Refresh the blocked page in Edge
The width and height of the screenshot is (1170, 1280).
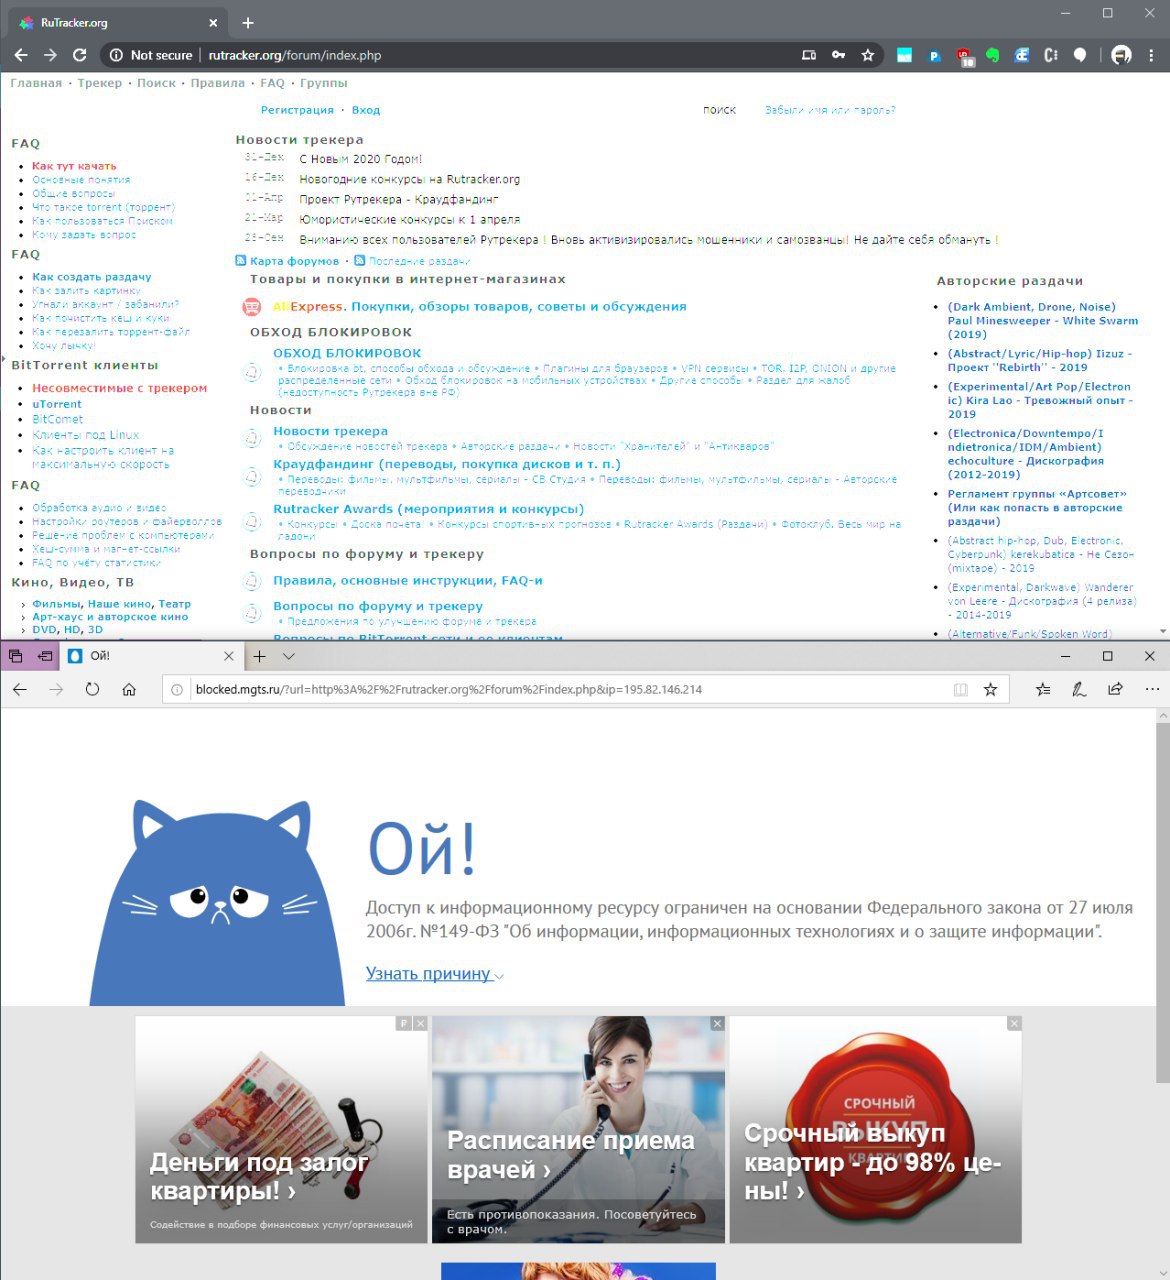(92, 689)
